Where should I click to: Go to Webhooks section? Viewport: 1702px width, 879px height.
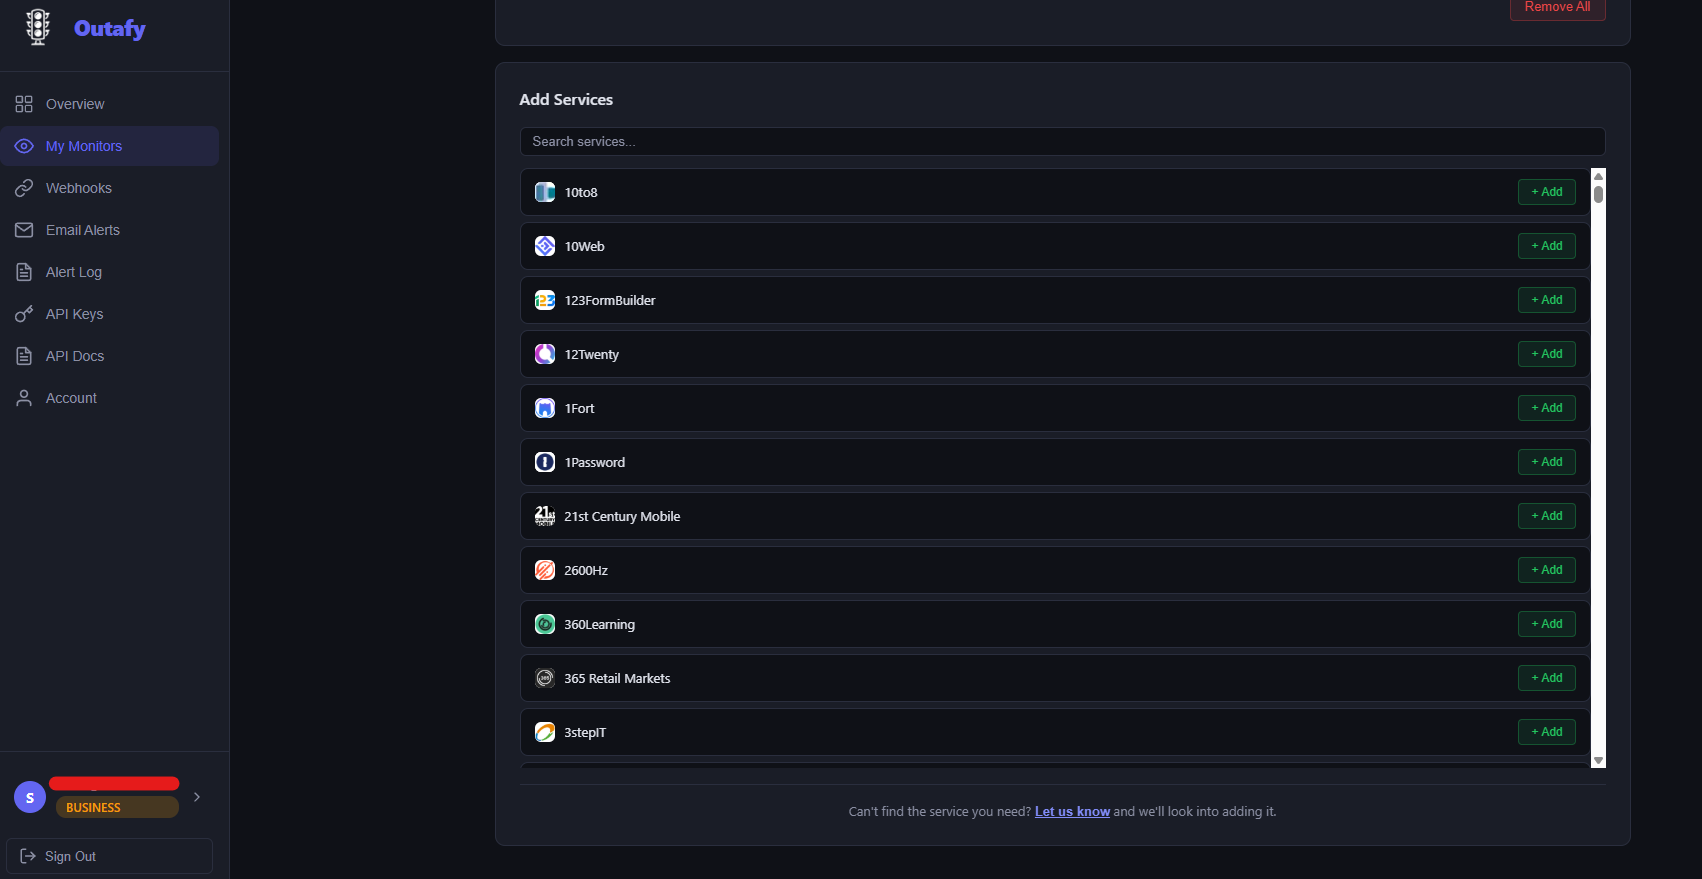[x=110, y=188]
